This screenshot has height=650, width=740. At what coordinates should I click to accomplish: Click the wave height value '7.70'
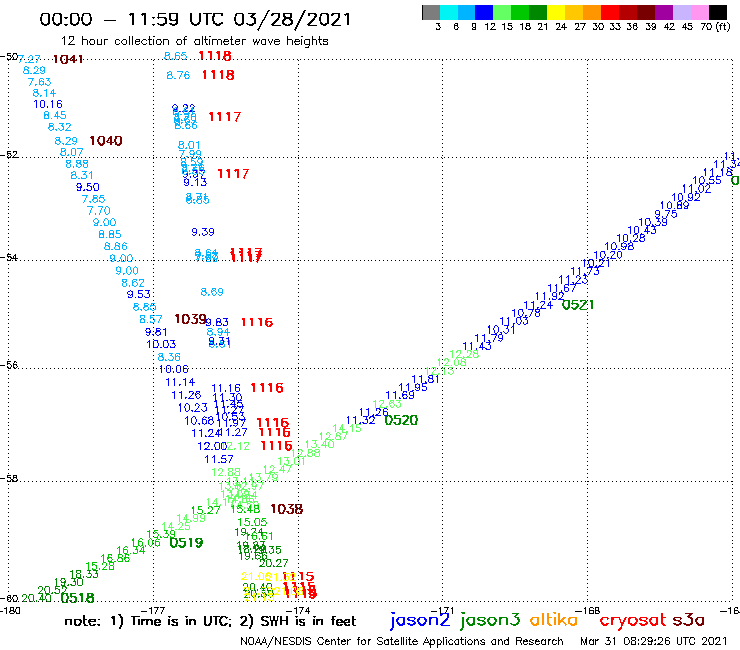[x=99, y=211]
